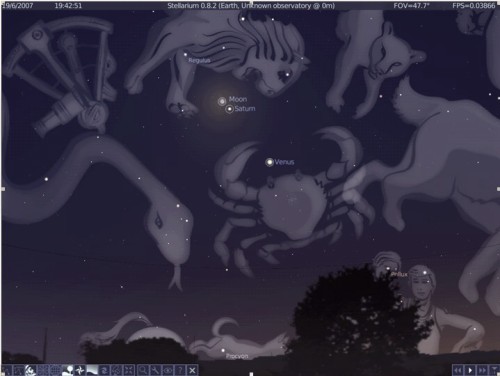The height and width of the screenshot is (376, 500).
Task: Quit Stellarium with X toolbar button
Action: click(x=192, y=370)
